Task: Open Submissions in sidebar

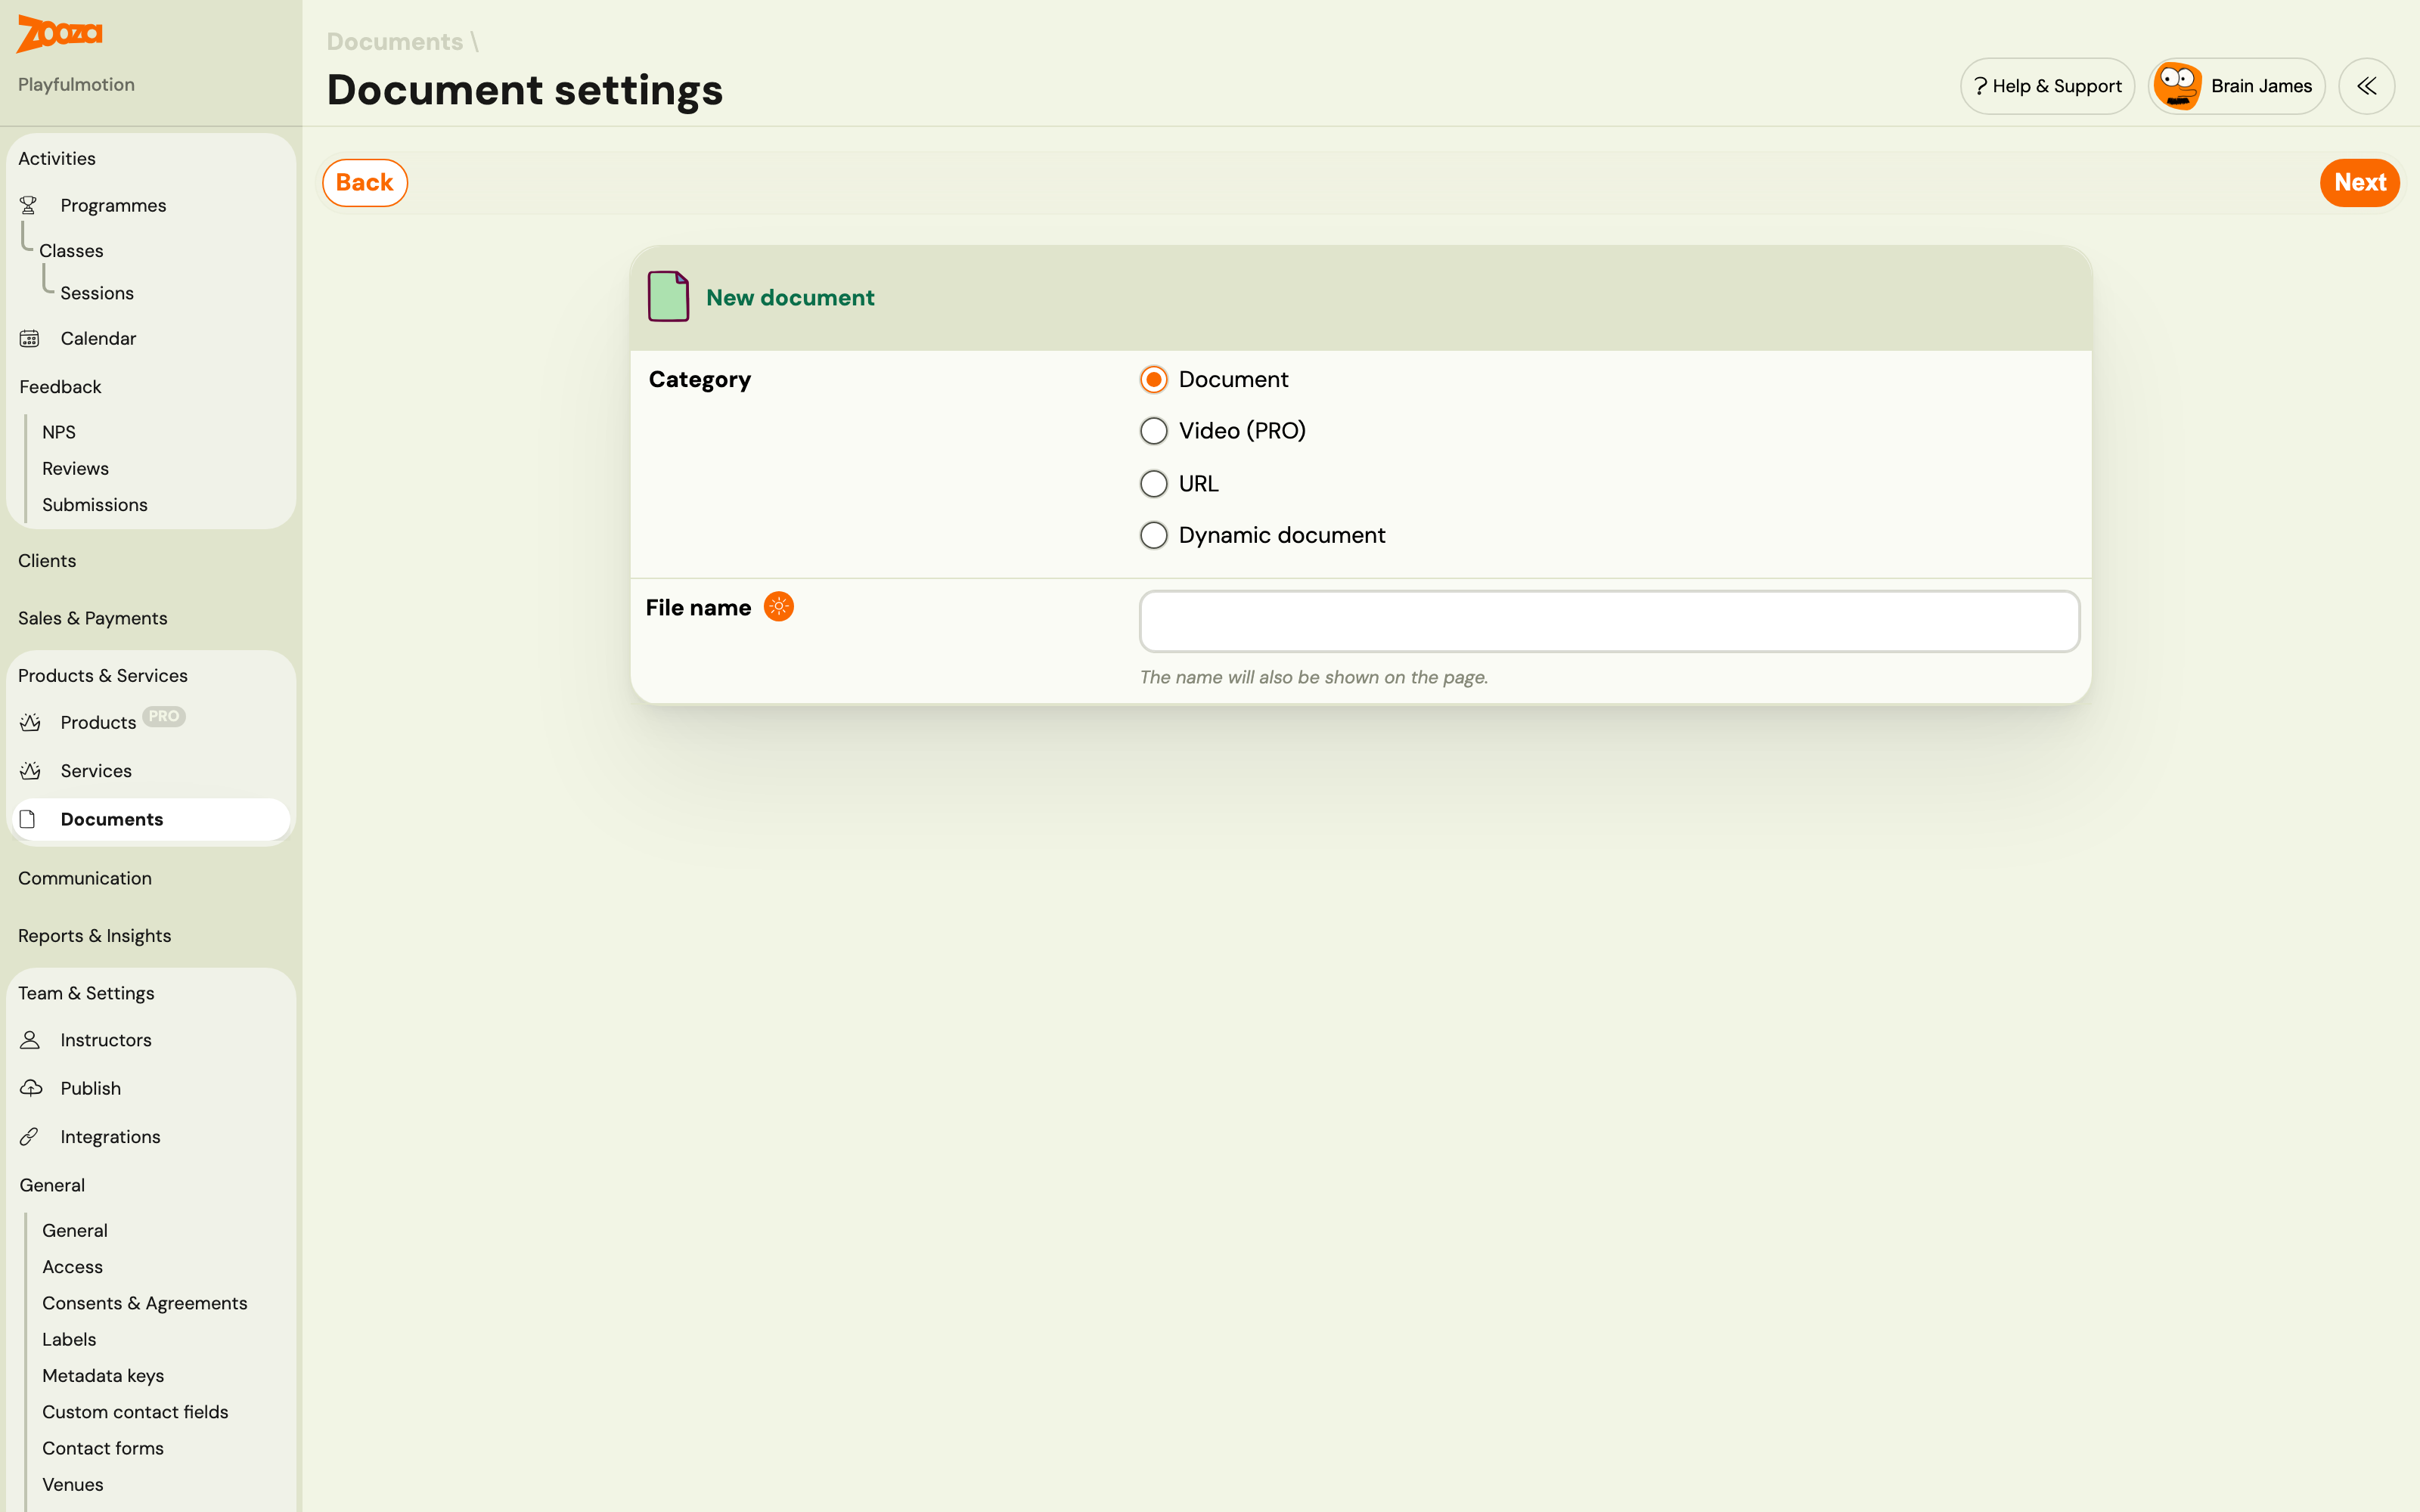Action: pos(95,505)
